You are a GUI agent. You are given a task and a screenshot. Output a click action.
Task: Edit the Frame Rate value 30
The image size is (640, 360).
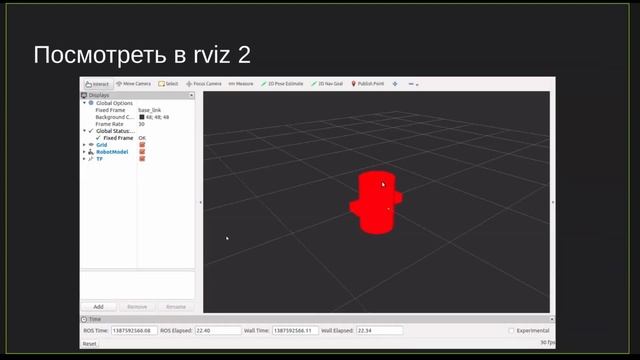pyautogui.click(x=141, y=124)
